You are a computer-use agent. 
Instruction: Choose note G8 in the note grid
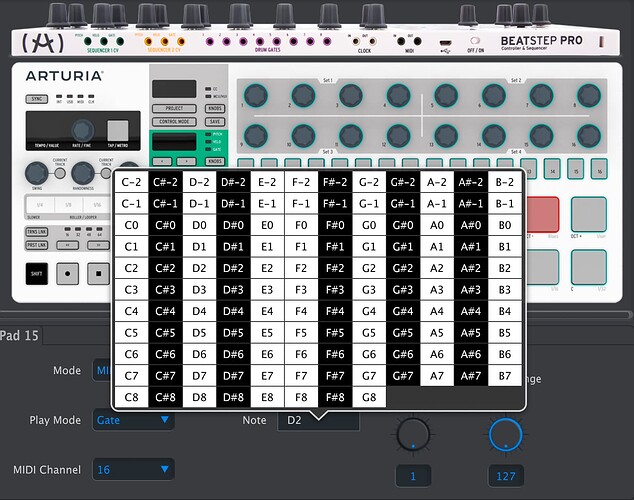click(x=369, y=397)
